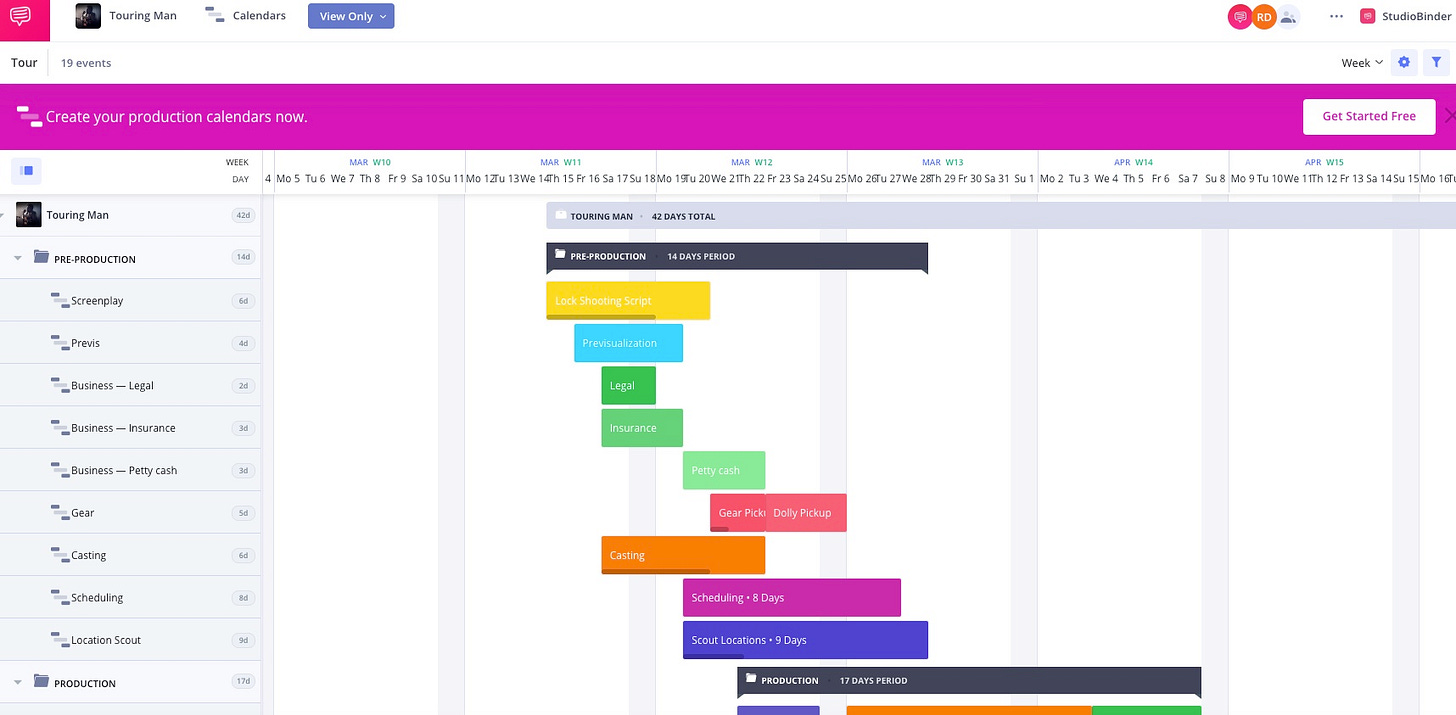Image resolution: width=1456 pixels, height=715 pixels.
Task: Click the RD user avatar
Action: pyautogui.click(x=1264, y=16)
